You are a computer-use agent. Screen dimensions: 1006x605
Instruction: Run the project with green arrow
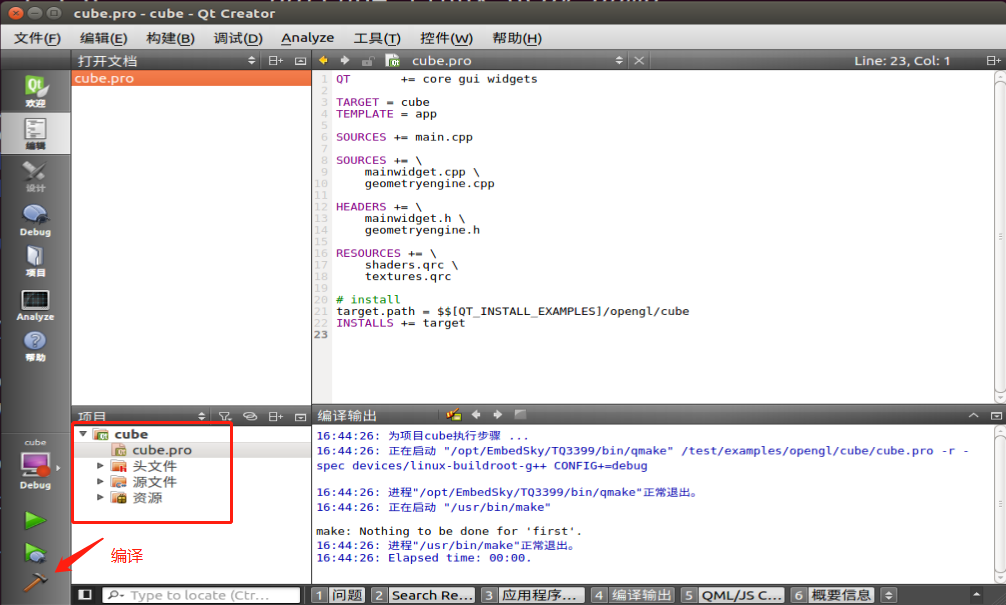35,520
